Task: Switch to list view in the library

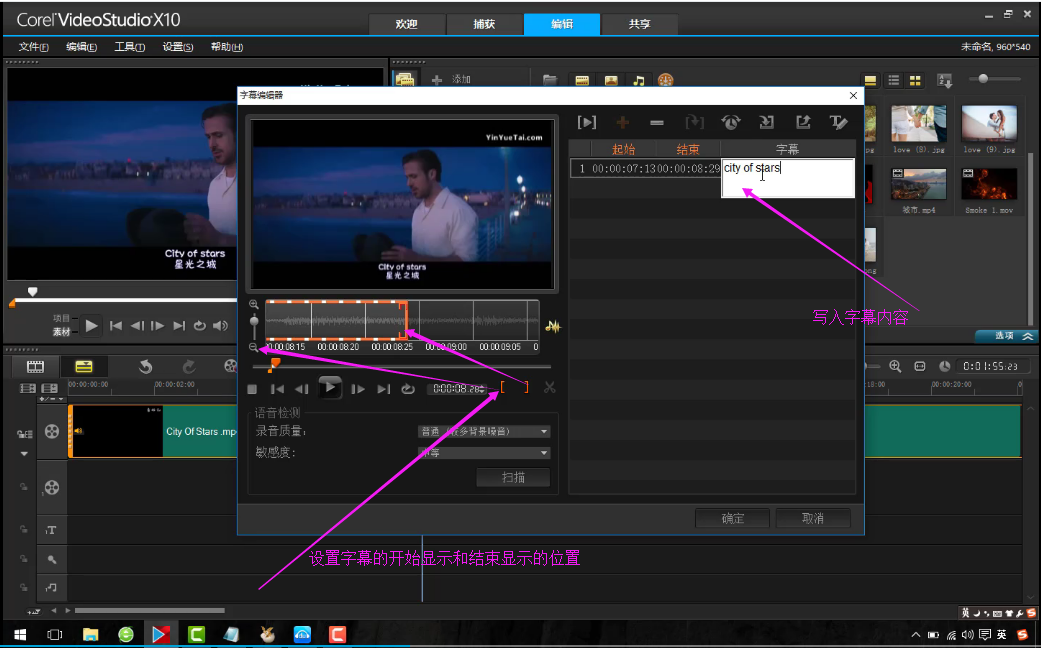Action: coord(893,80)
